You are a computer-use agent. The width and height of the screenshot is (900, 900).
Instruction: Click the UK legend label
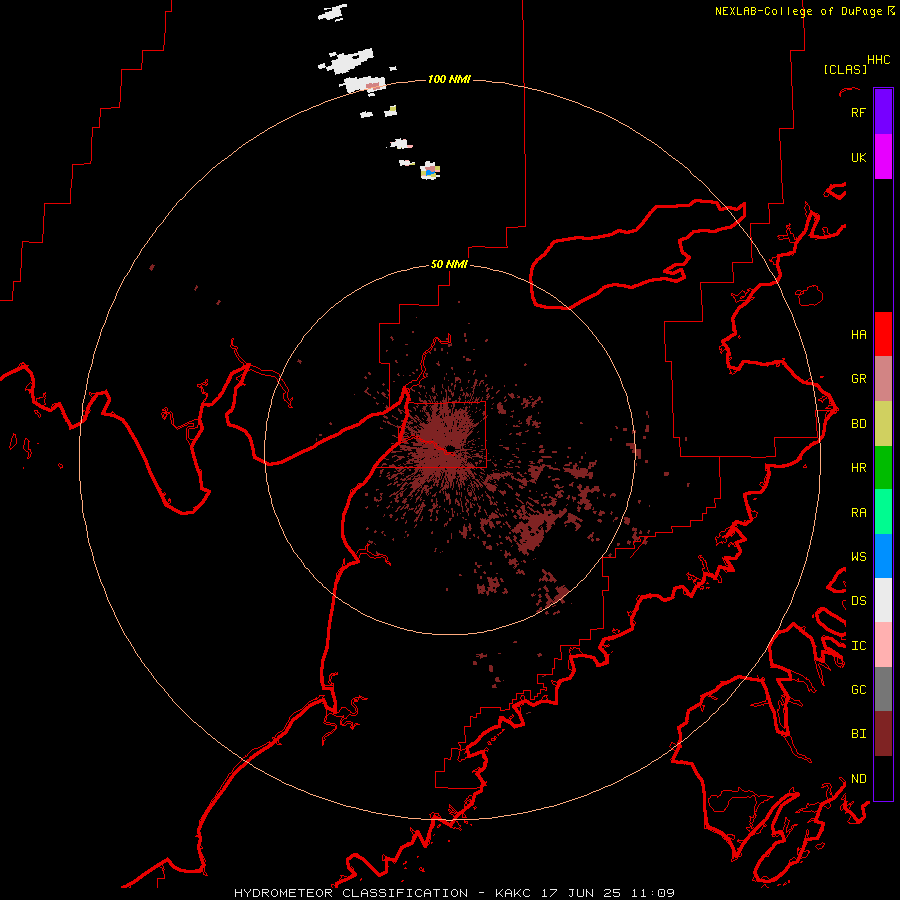pyautogui.click(x=858, y=157)
